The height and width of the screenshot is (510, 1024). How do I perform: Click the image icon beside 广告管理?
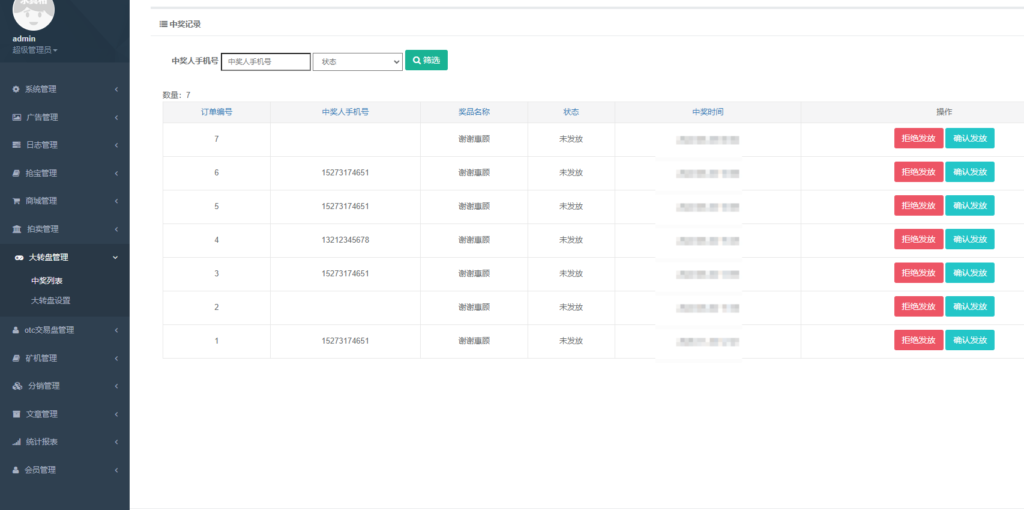(16, 117)
